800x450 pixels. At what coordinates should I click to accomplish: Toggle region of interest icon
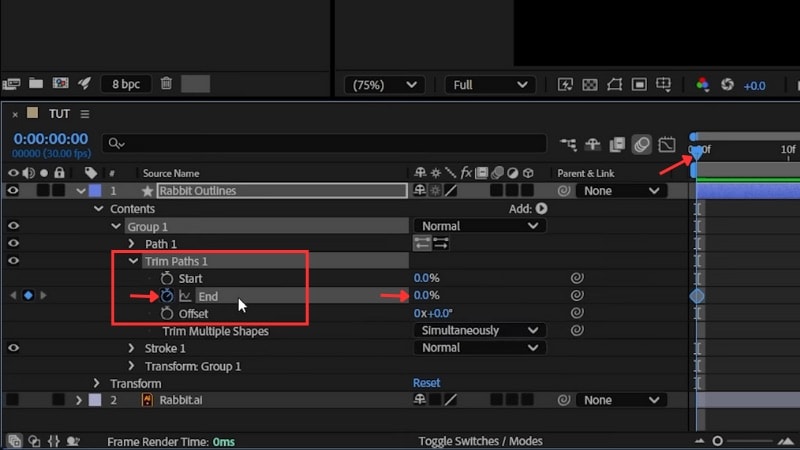639,85
